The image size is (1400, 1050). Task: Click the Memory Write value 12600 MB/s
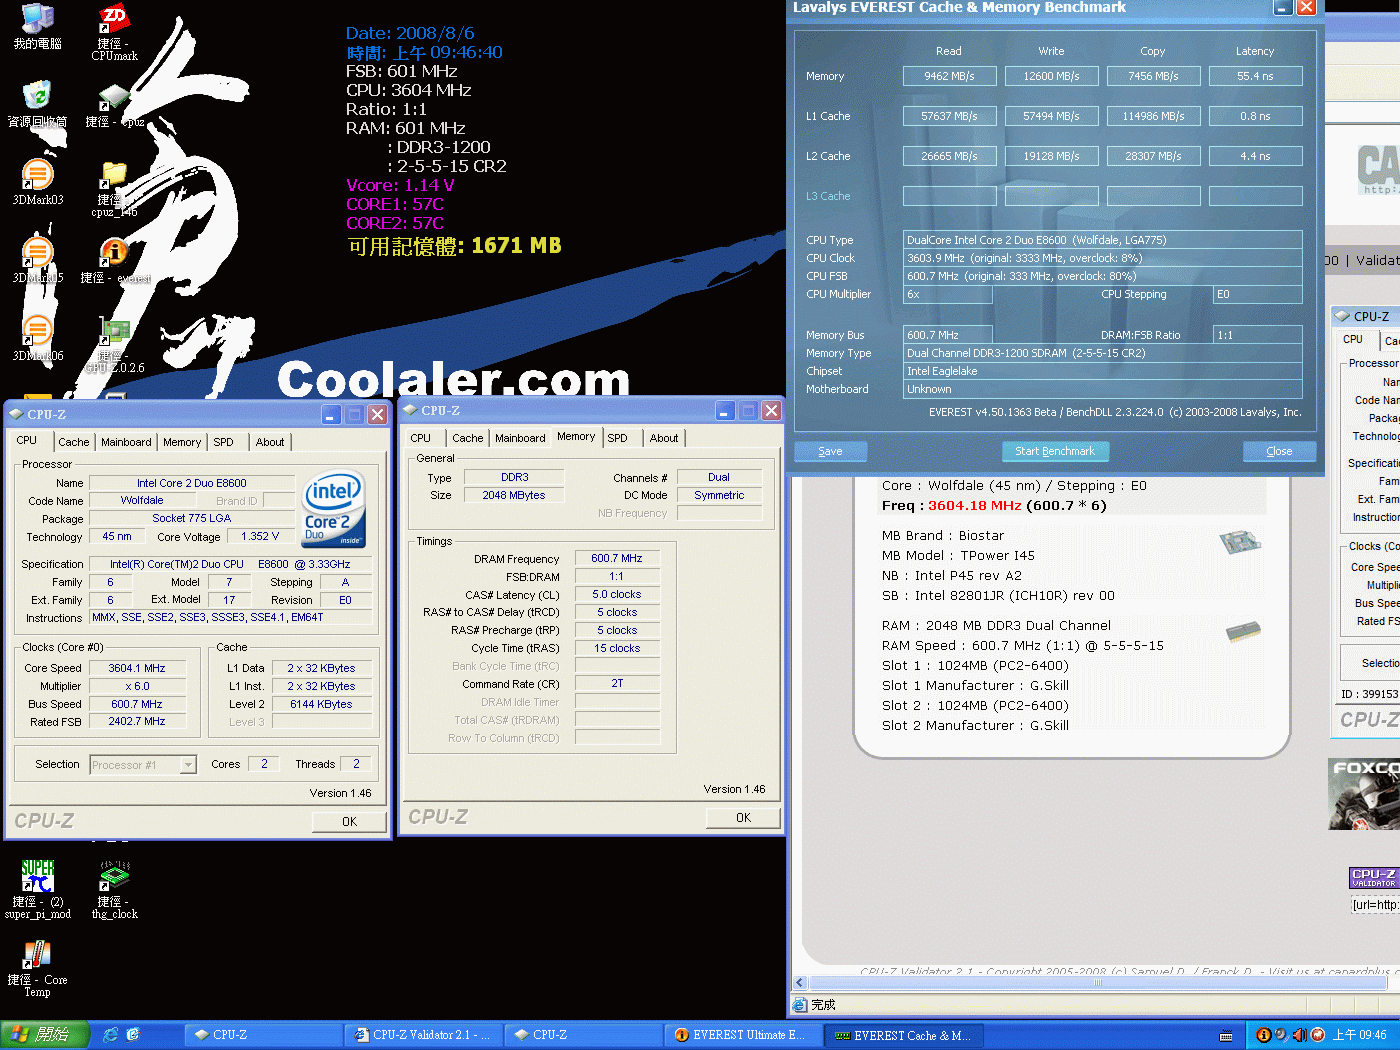pyautogui.click(x=1051, y=76)
